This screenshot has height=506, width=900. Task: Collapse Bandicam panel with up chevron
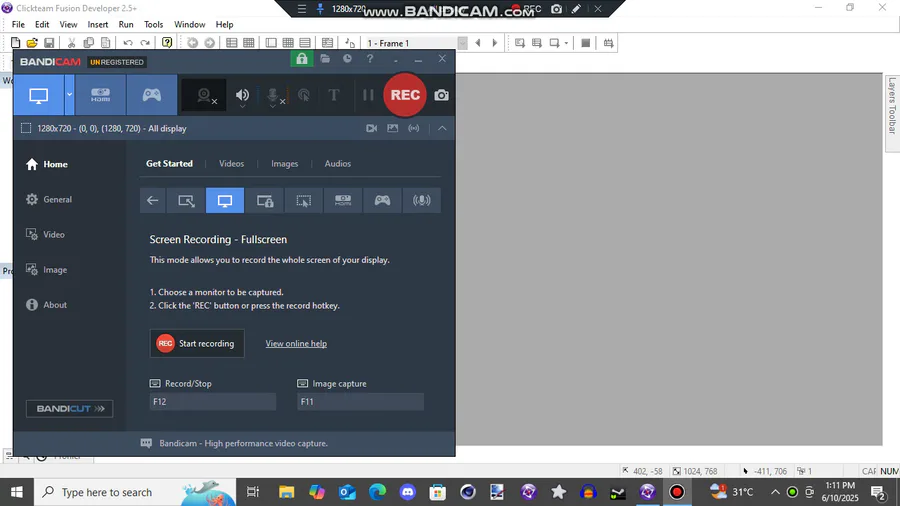coord(442,129)
